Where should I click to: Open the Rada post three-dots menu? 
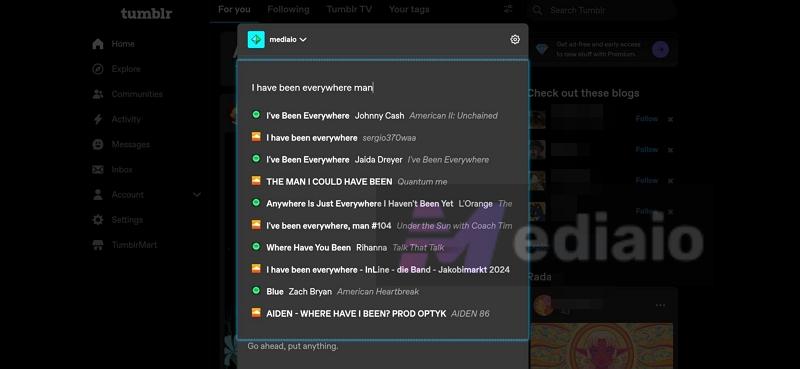click(660, 305)
